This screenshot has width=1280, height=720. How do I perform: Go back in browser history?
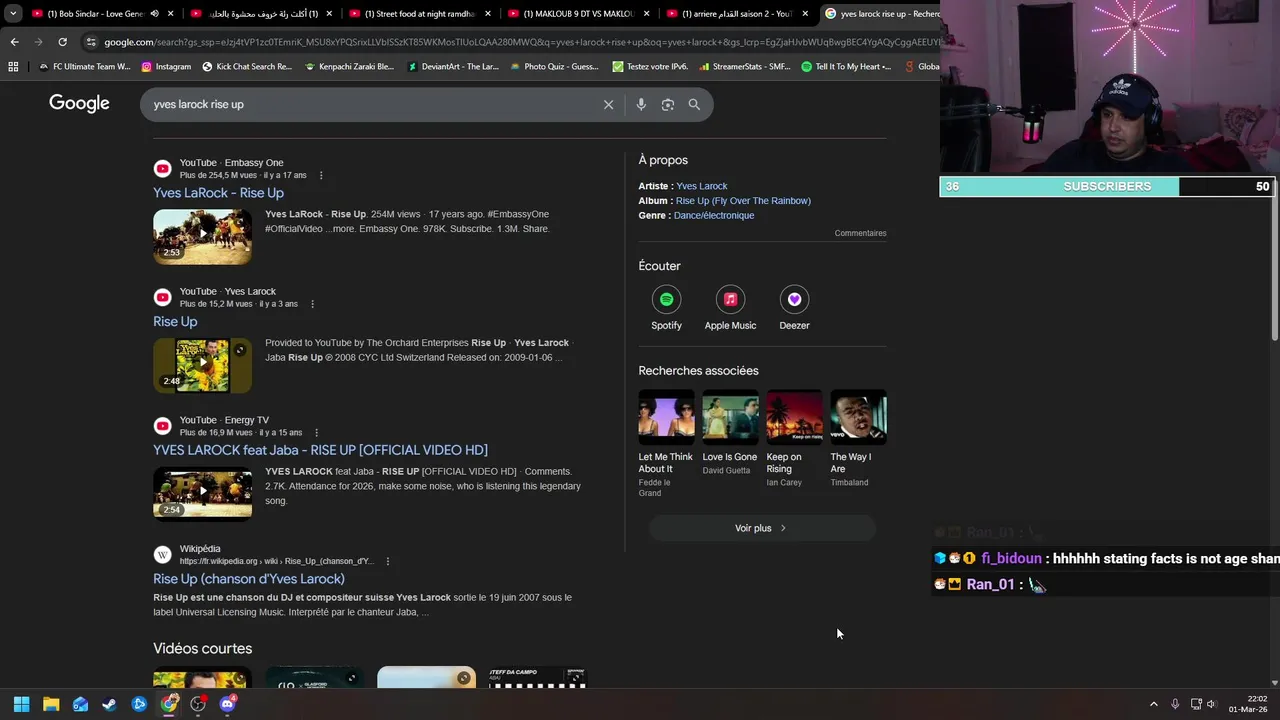pyautogui.click(x=14, y=42)
